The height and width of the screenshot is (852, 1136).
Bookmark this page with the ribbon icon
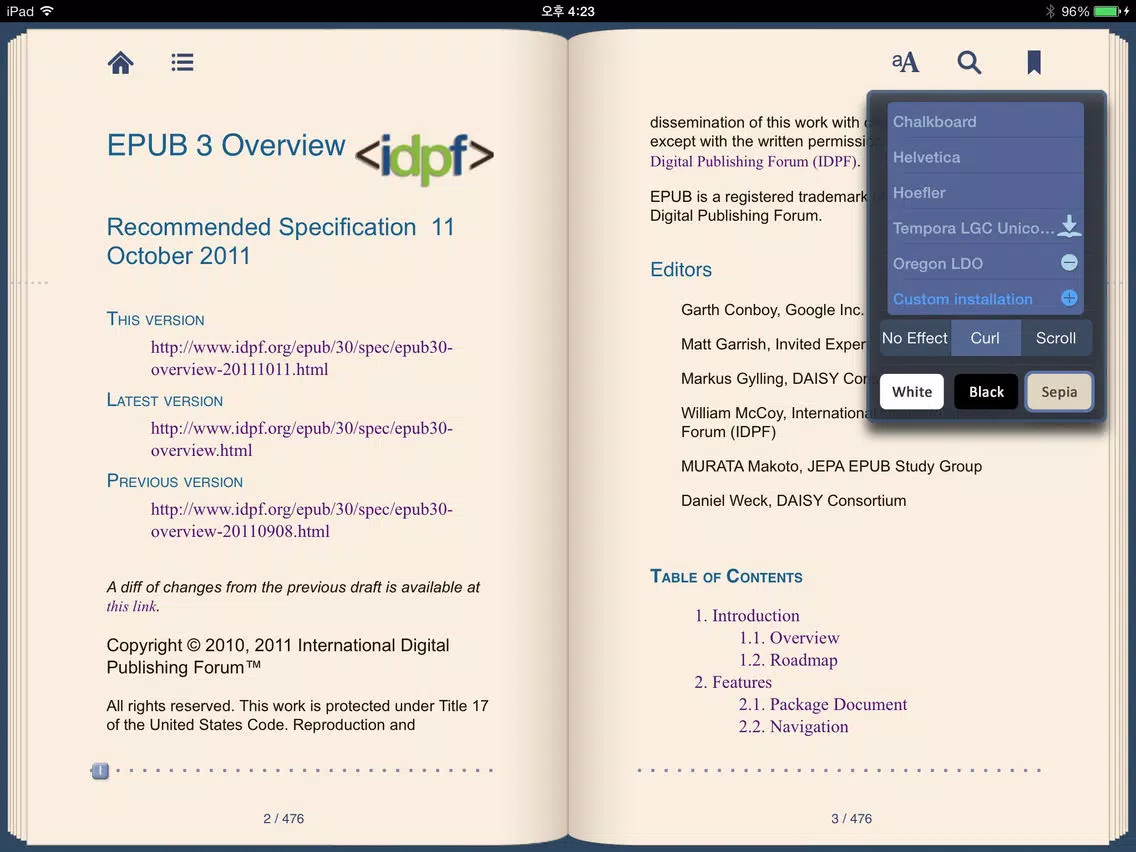(x=1034, y=62)
